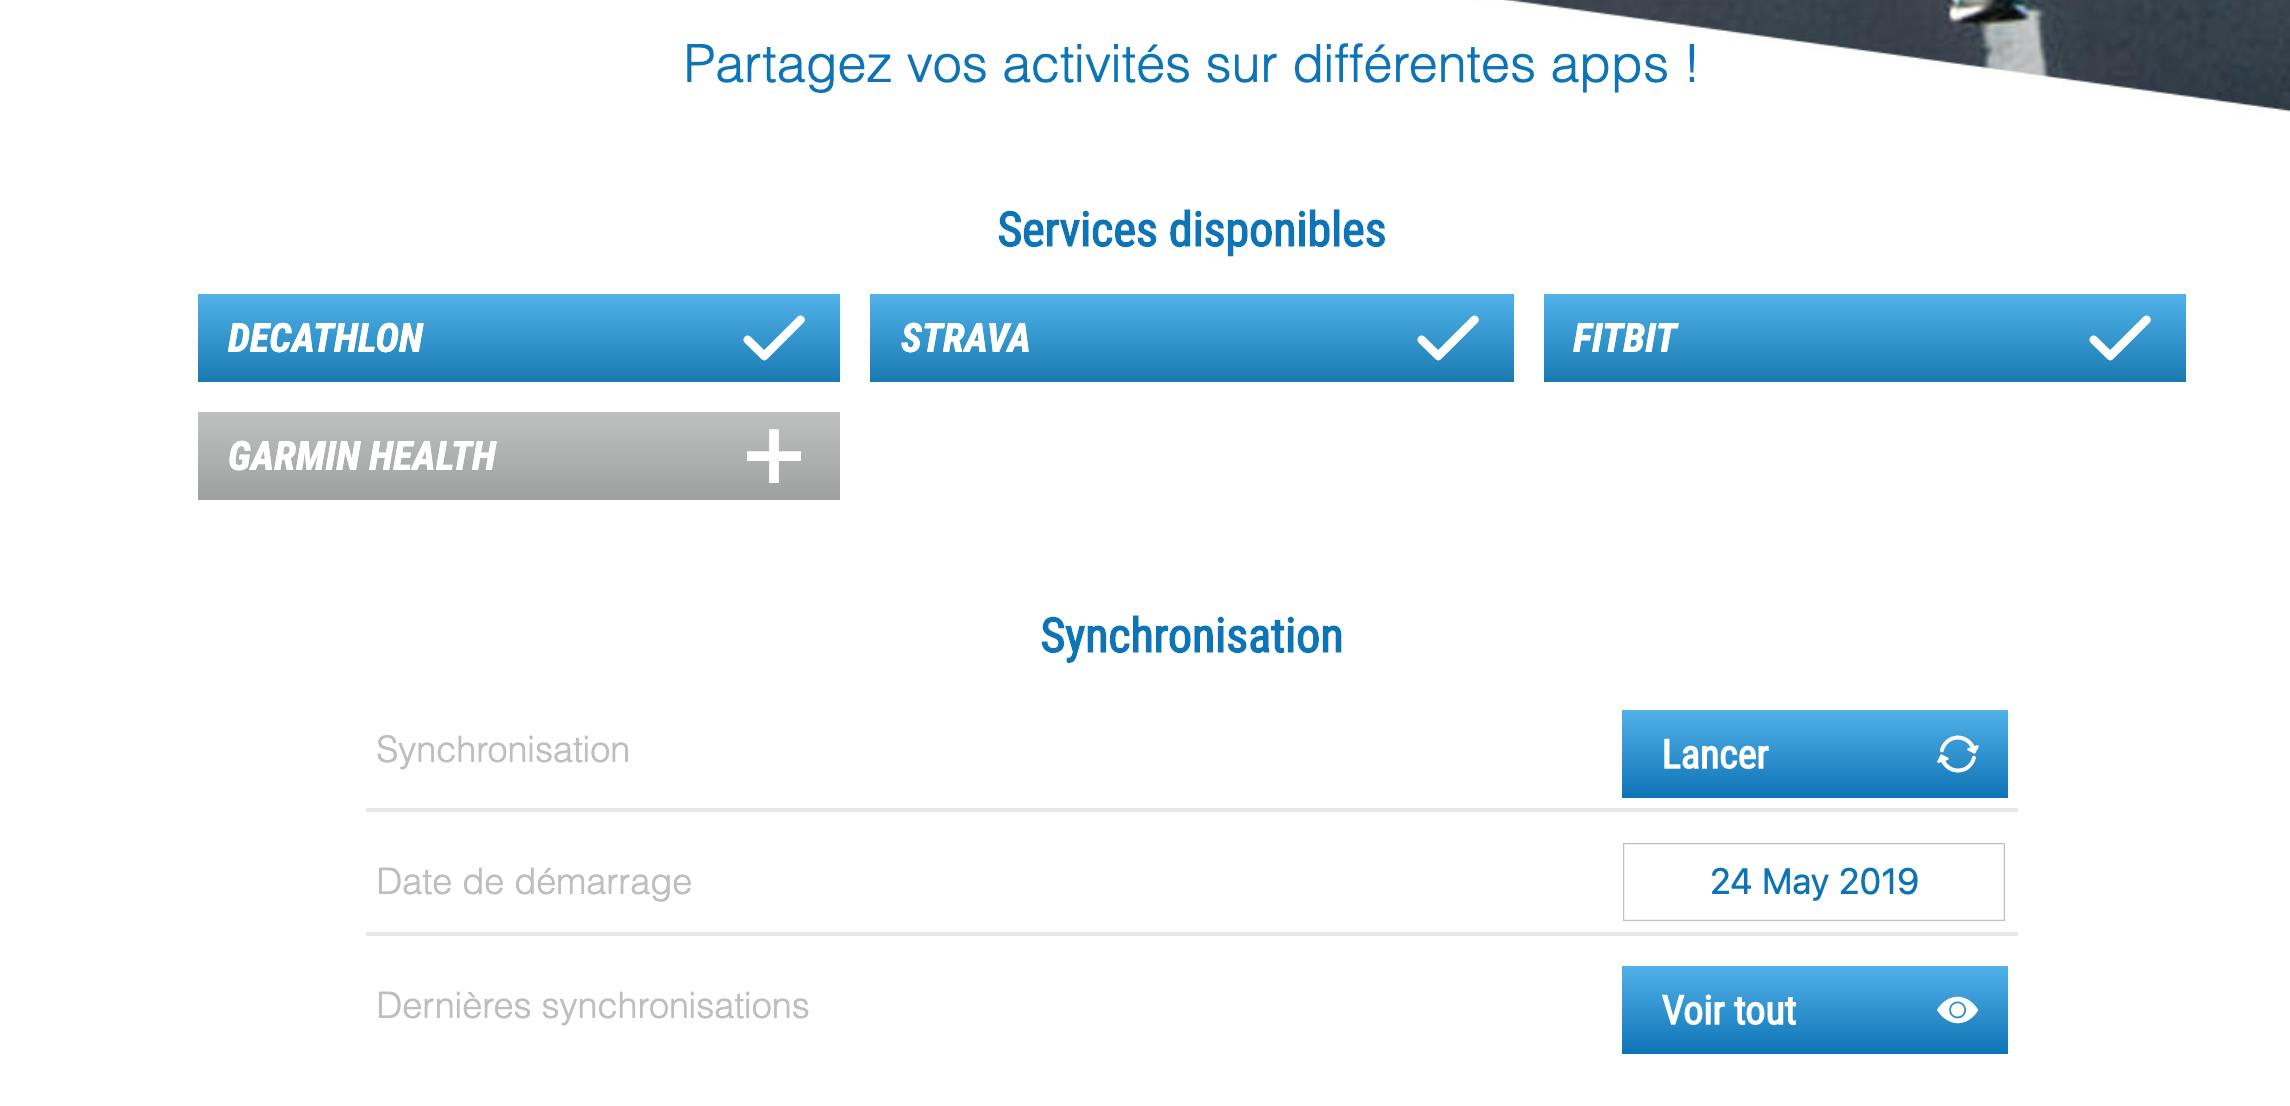Click the blue Synchronisation section heading

[1192, 636]
